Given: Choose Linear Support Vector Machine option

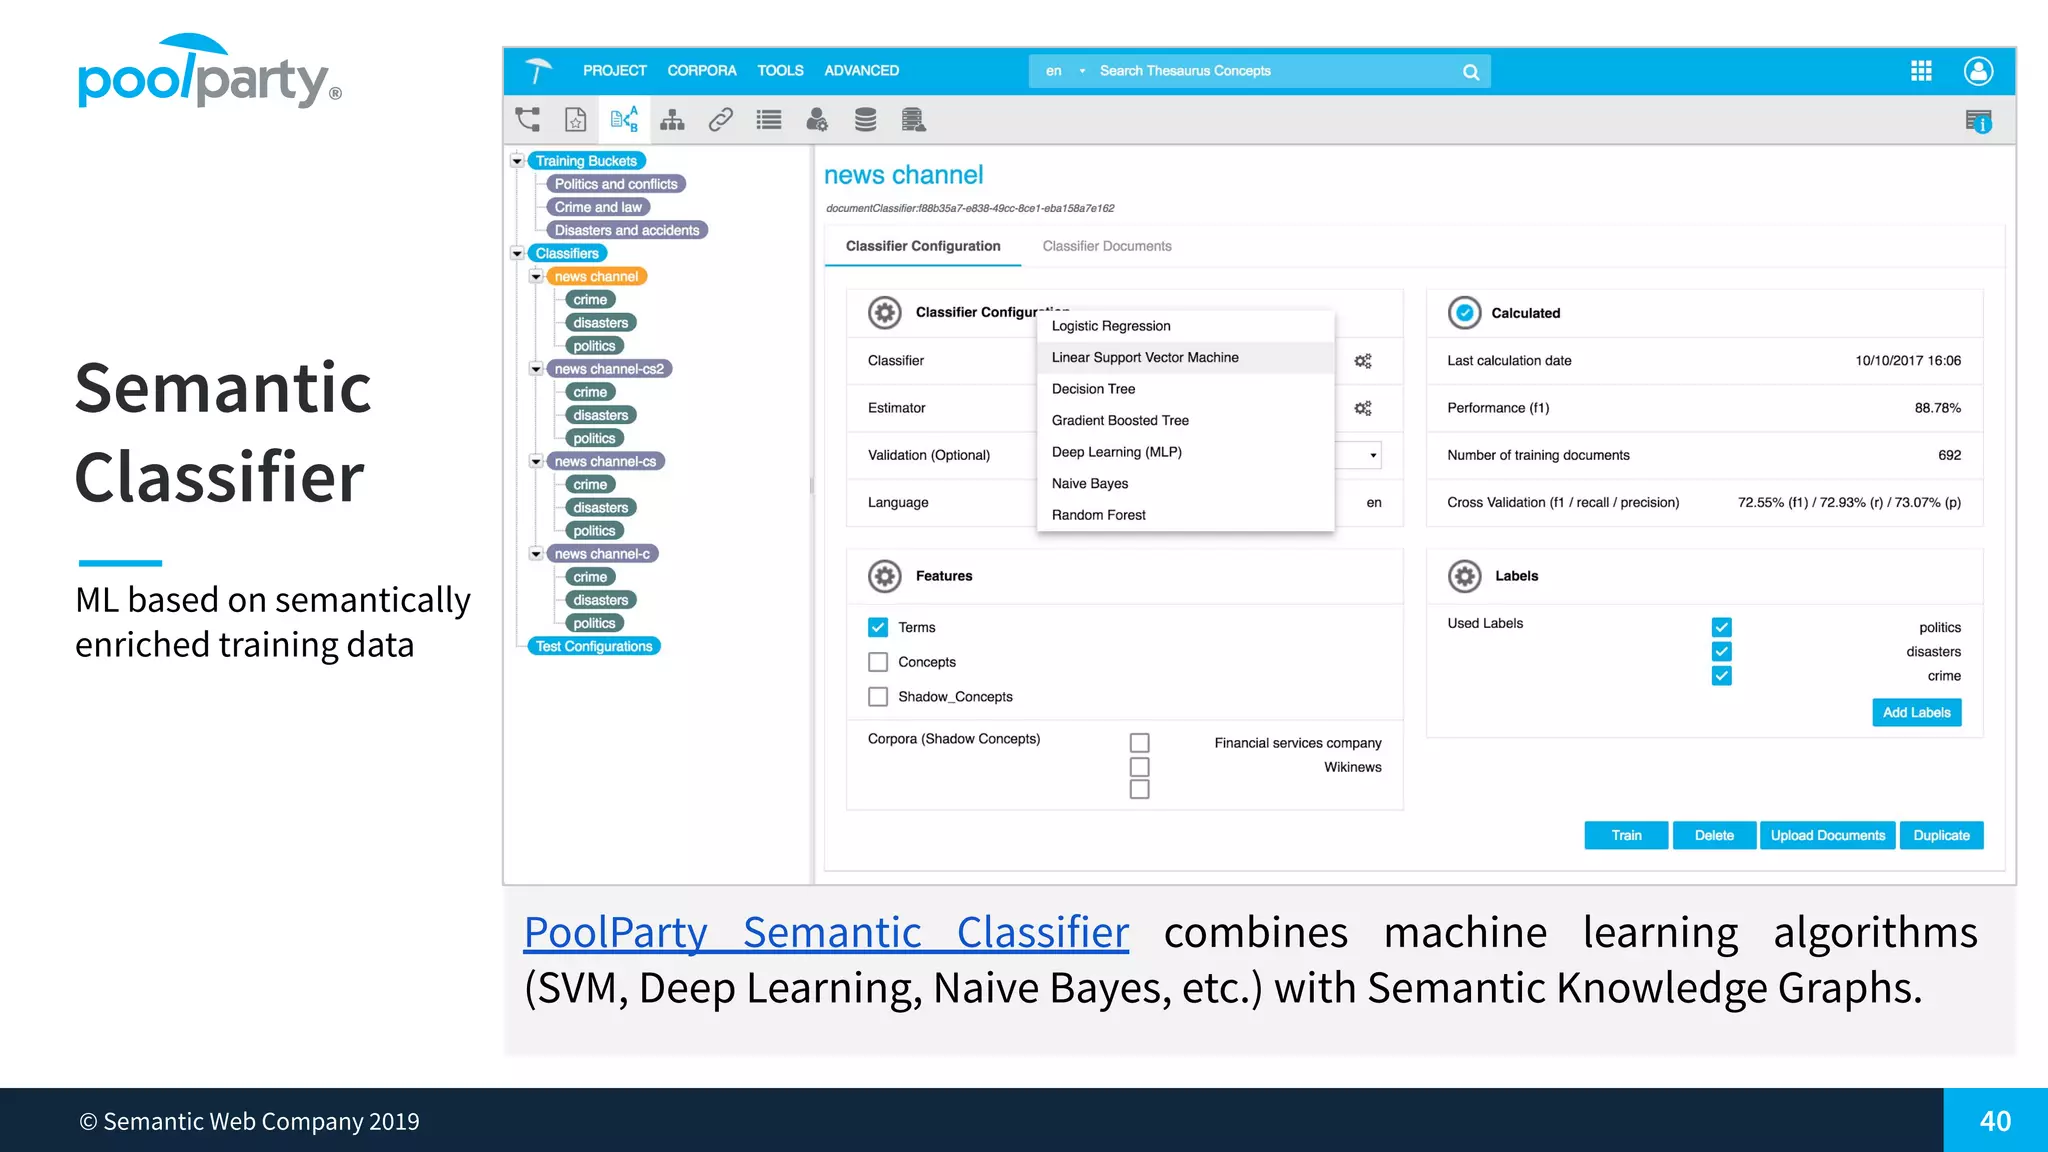Looking at the screenshot, I should pyautogui.click(x=1186, y=358).
